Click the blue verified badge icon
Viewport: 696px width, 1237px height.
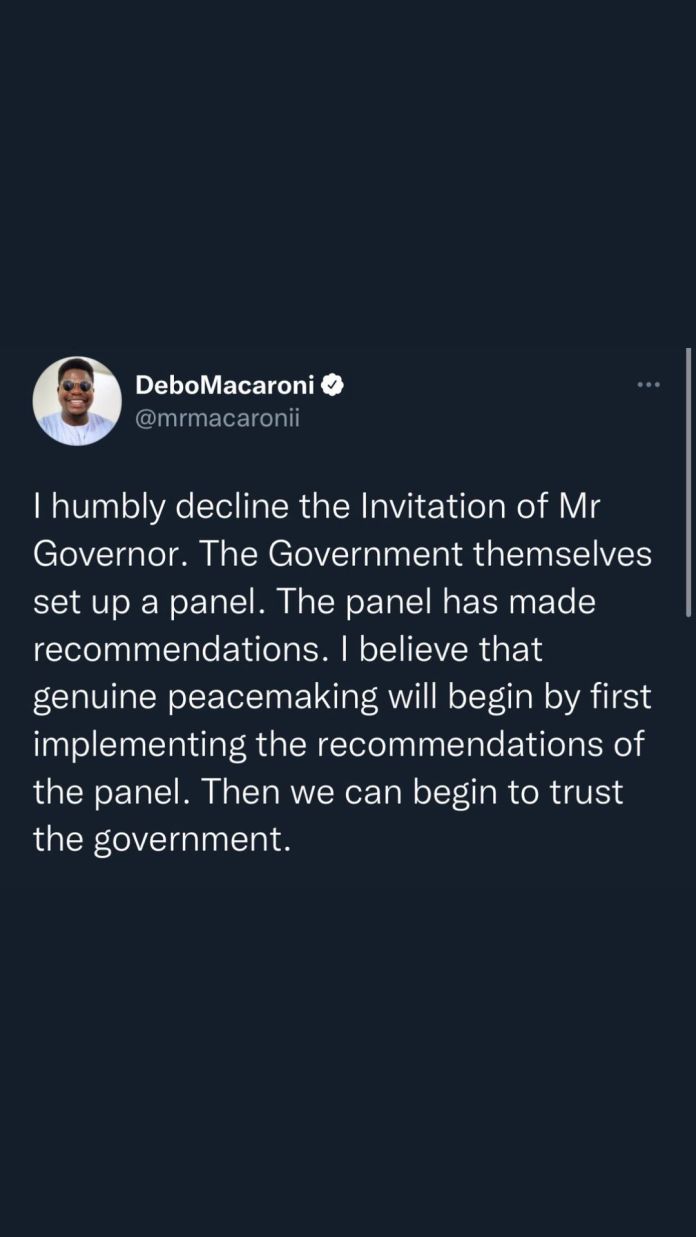click(x=333, y=384)
